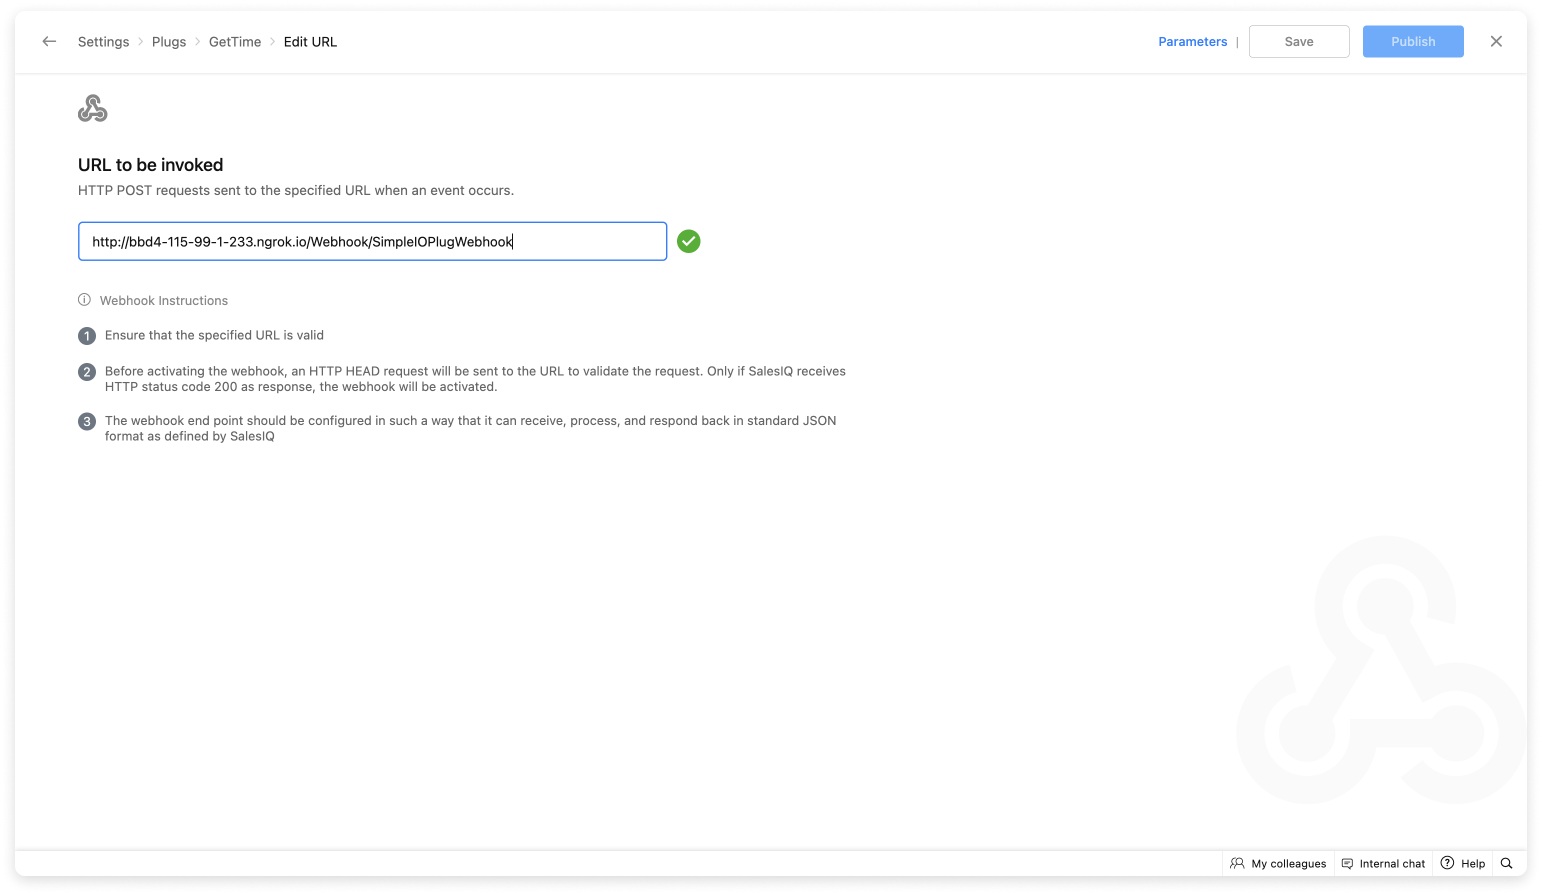1542x895 pixels.
Task: Click the Internal chat bubble icon
Action: coord(1347,863)
